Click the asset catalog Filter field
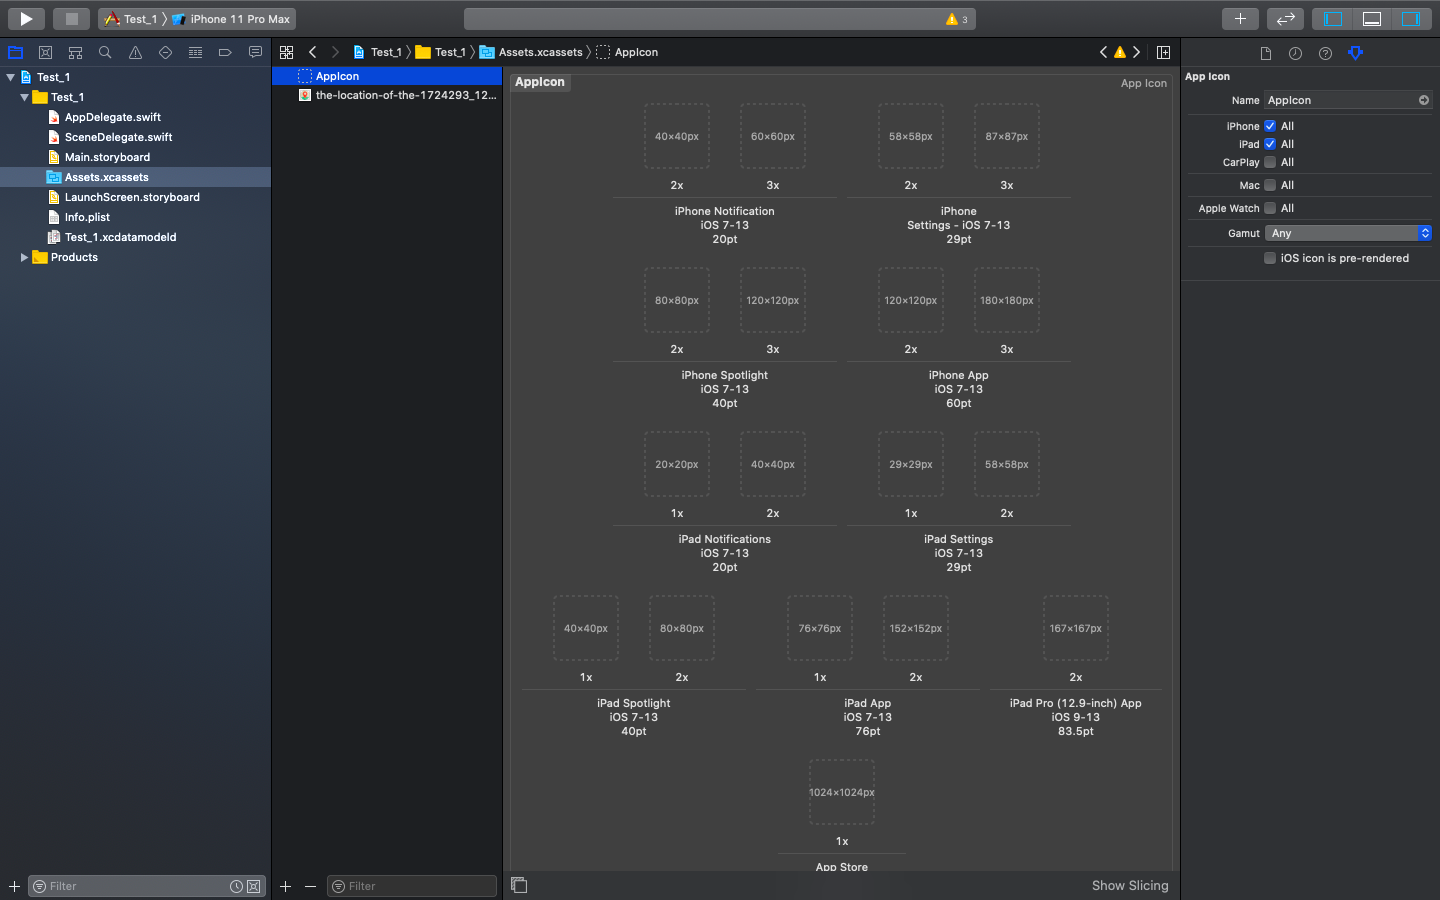The height and width of the screenshot is (900, 1440). pyautogui.click(x=412, y=886)
